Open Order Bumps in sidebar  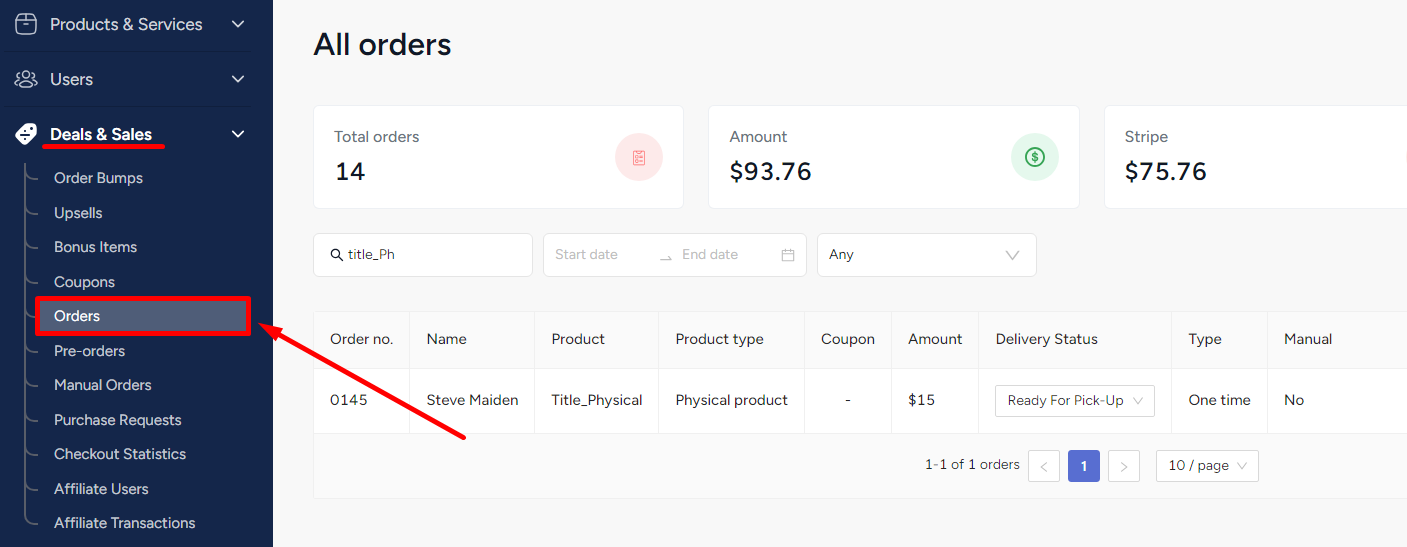98,178
